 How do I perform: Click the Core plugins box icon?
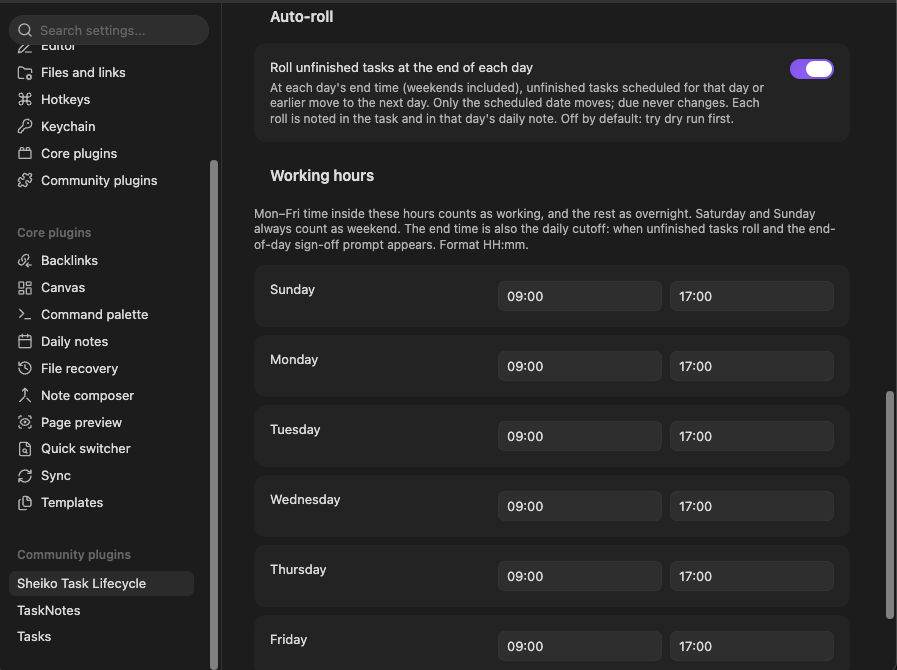(25, 153)
